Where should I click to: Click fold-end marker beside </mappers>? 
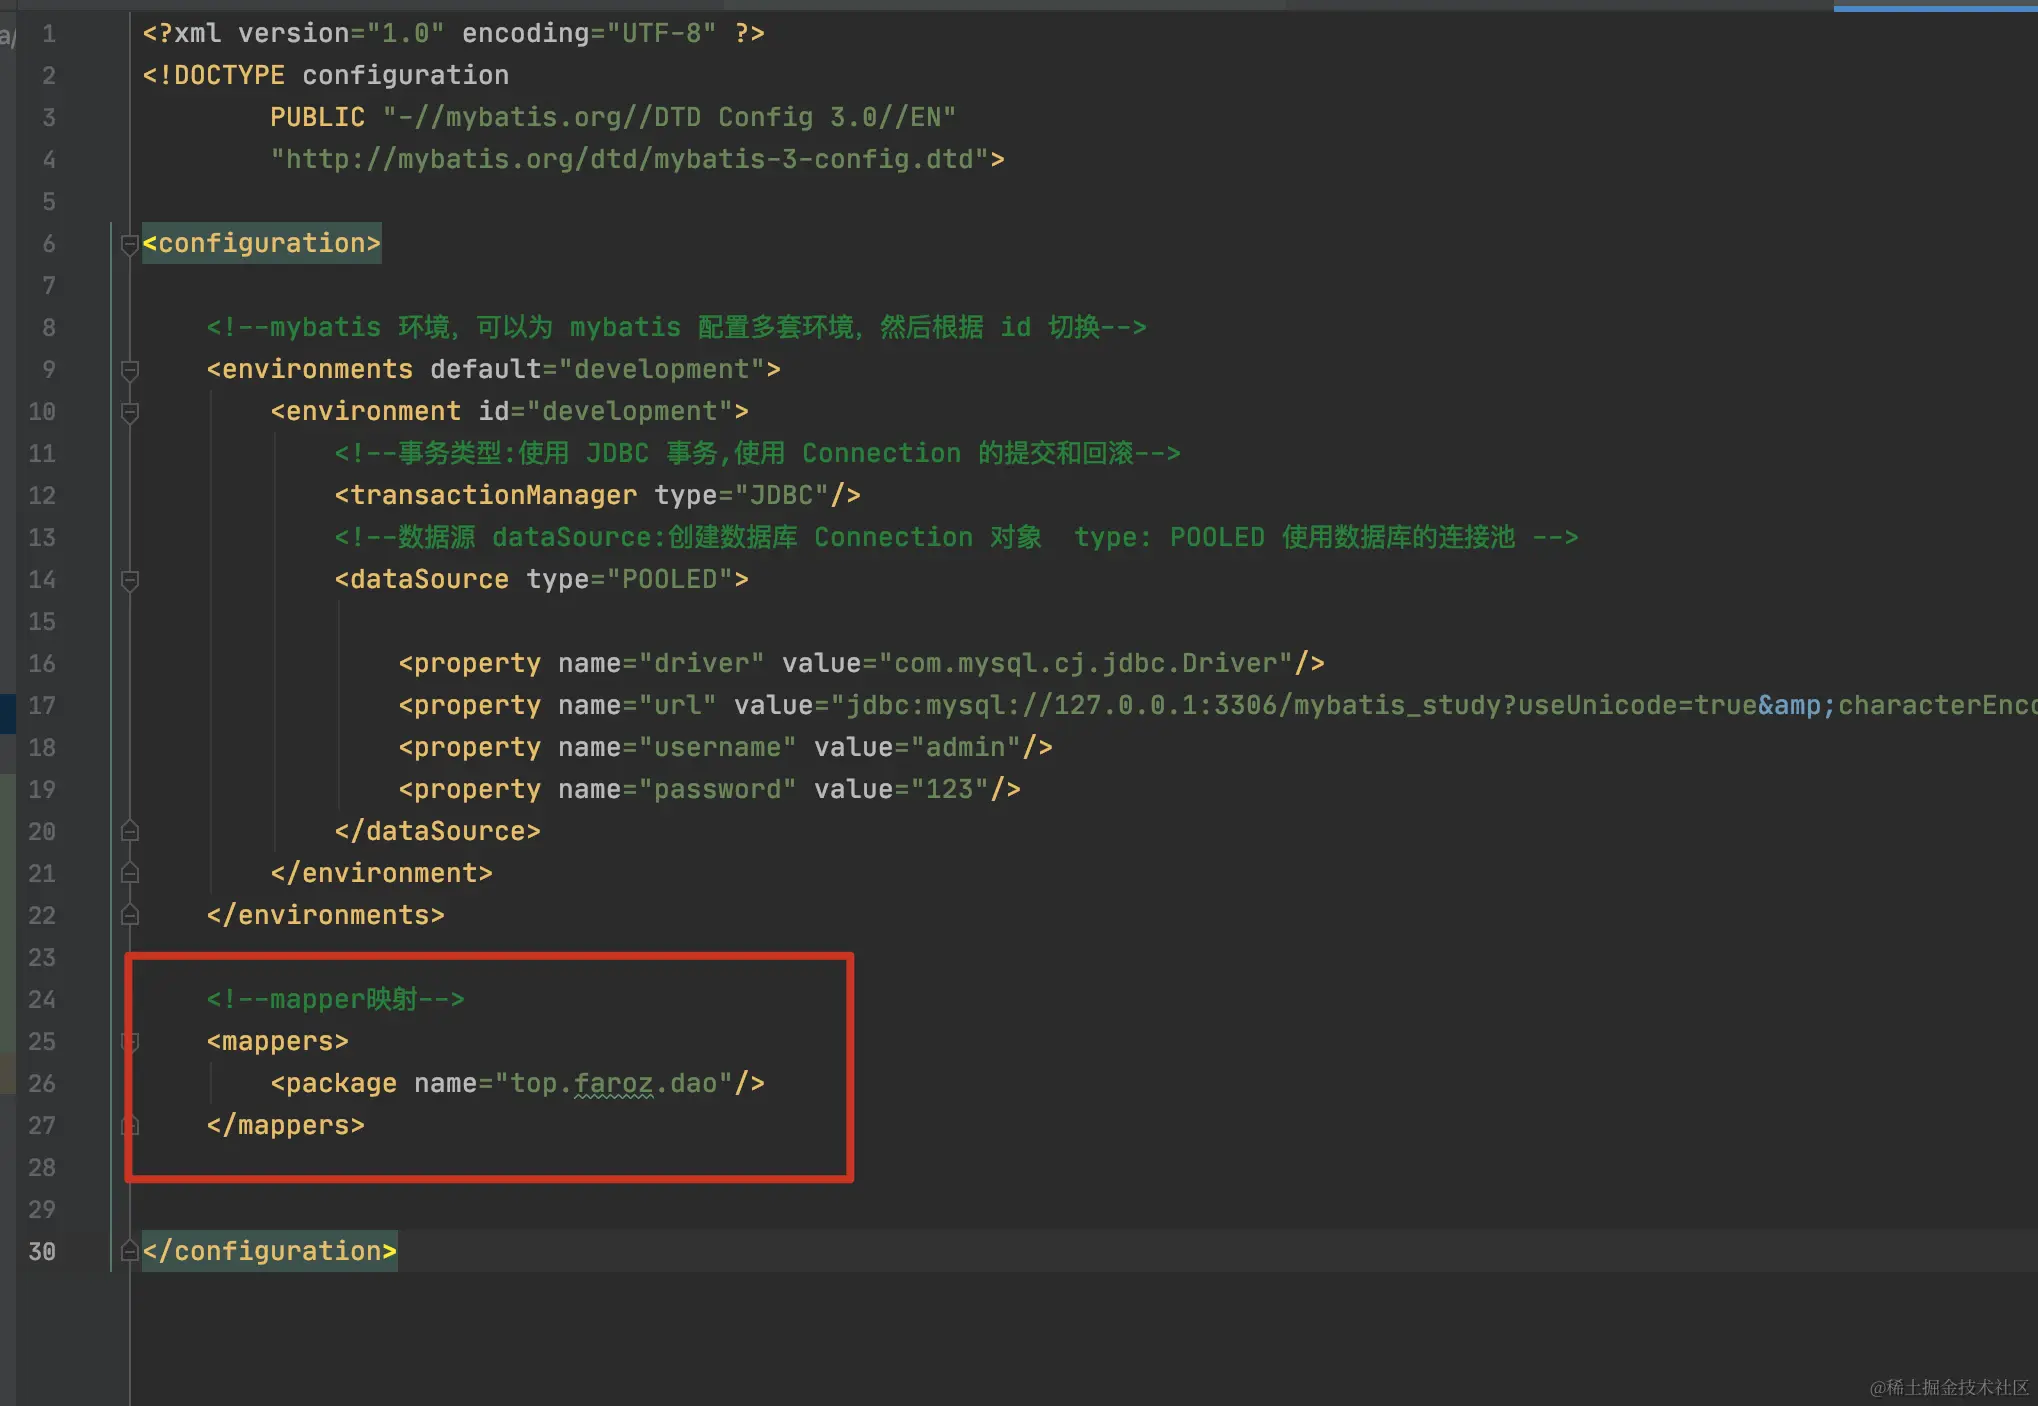129,1126
